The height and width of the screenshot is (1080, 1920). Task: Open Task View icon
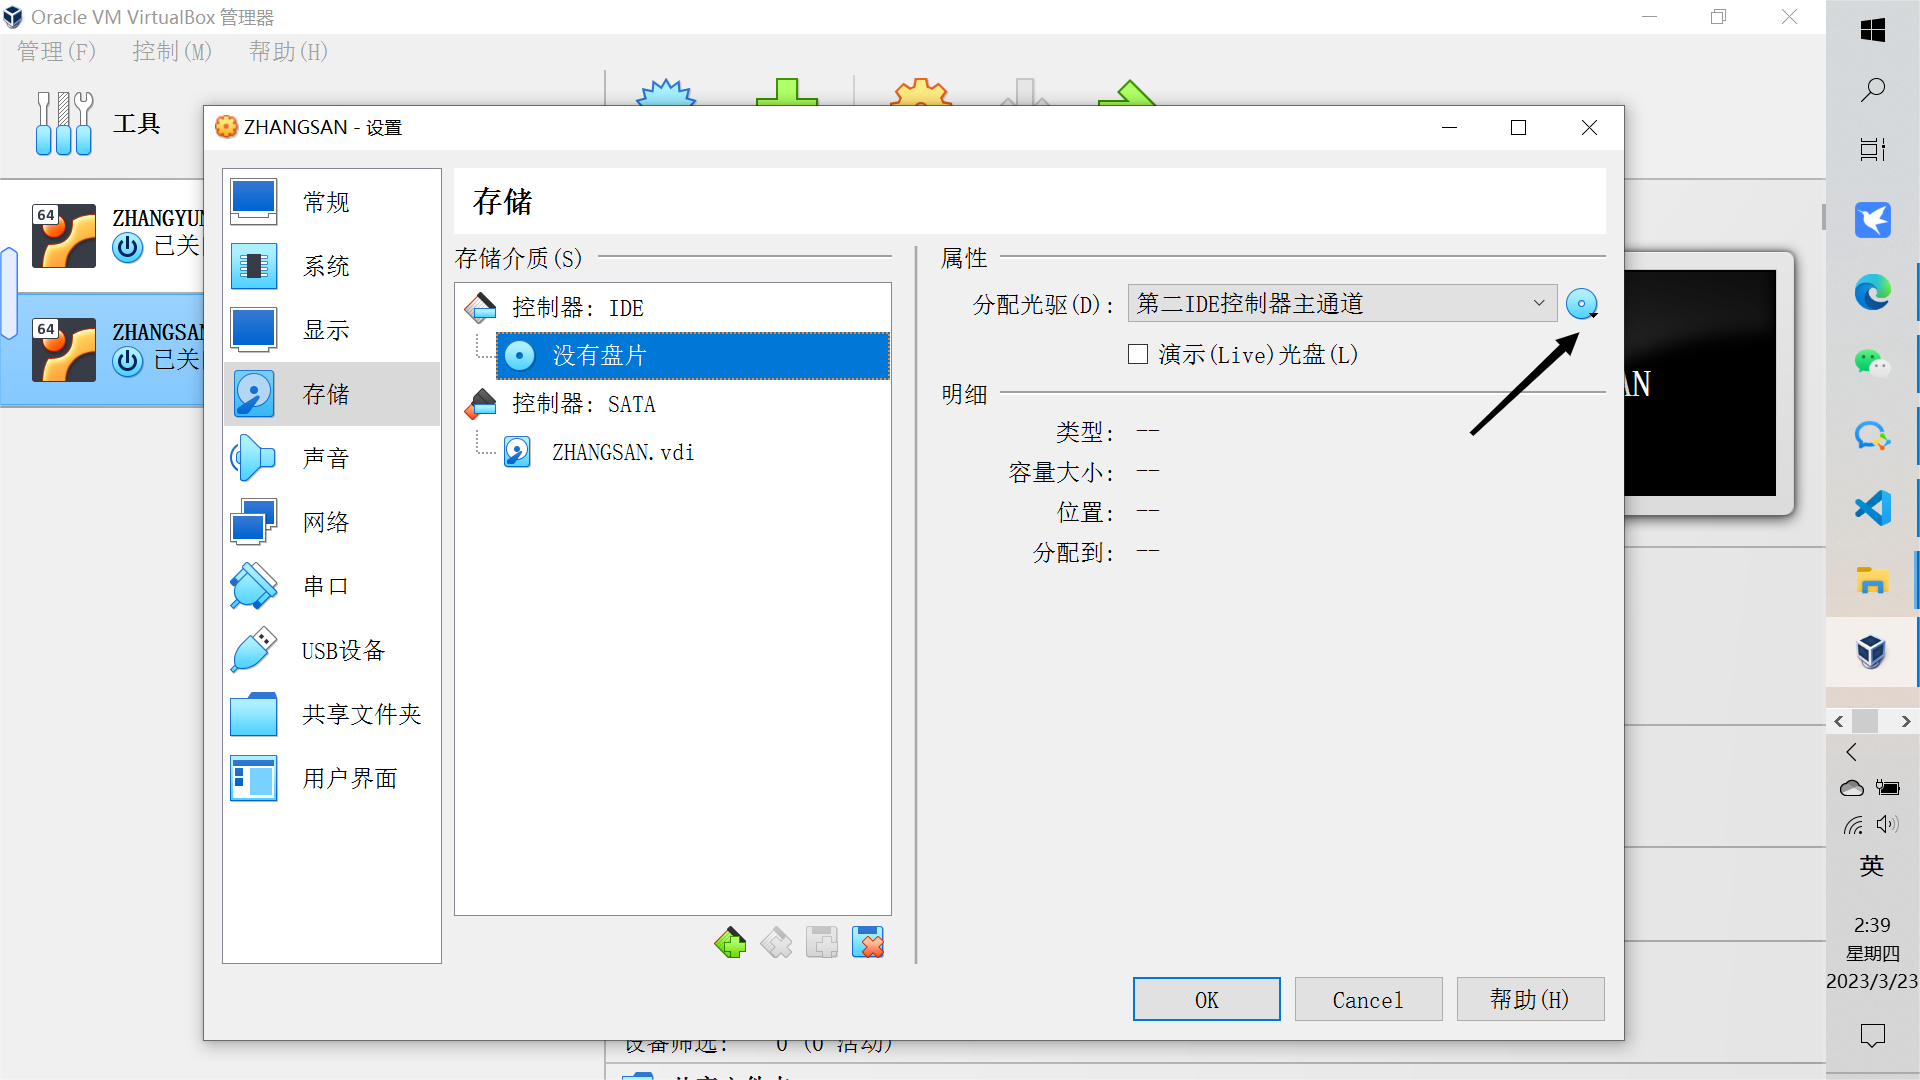coord(1872,150)
